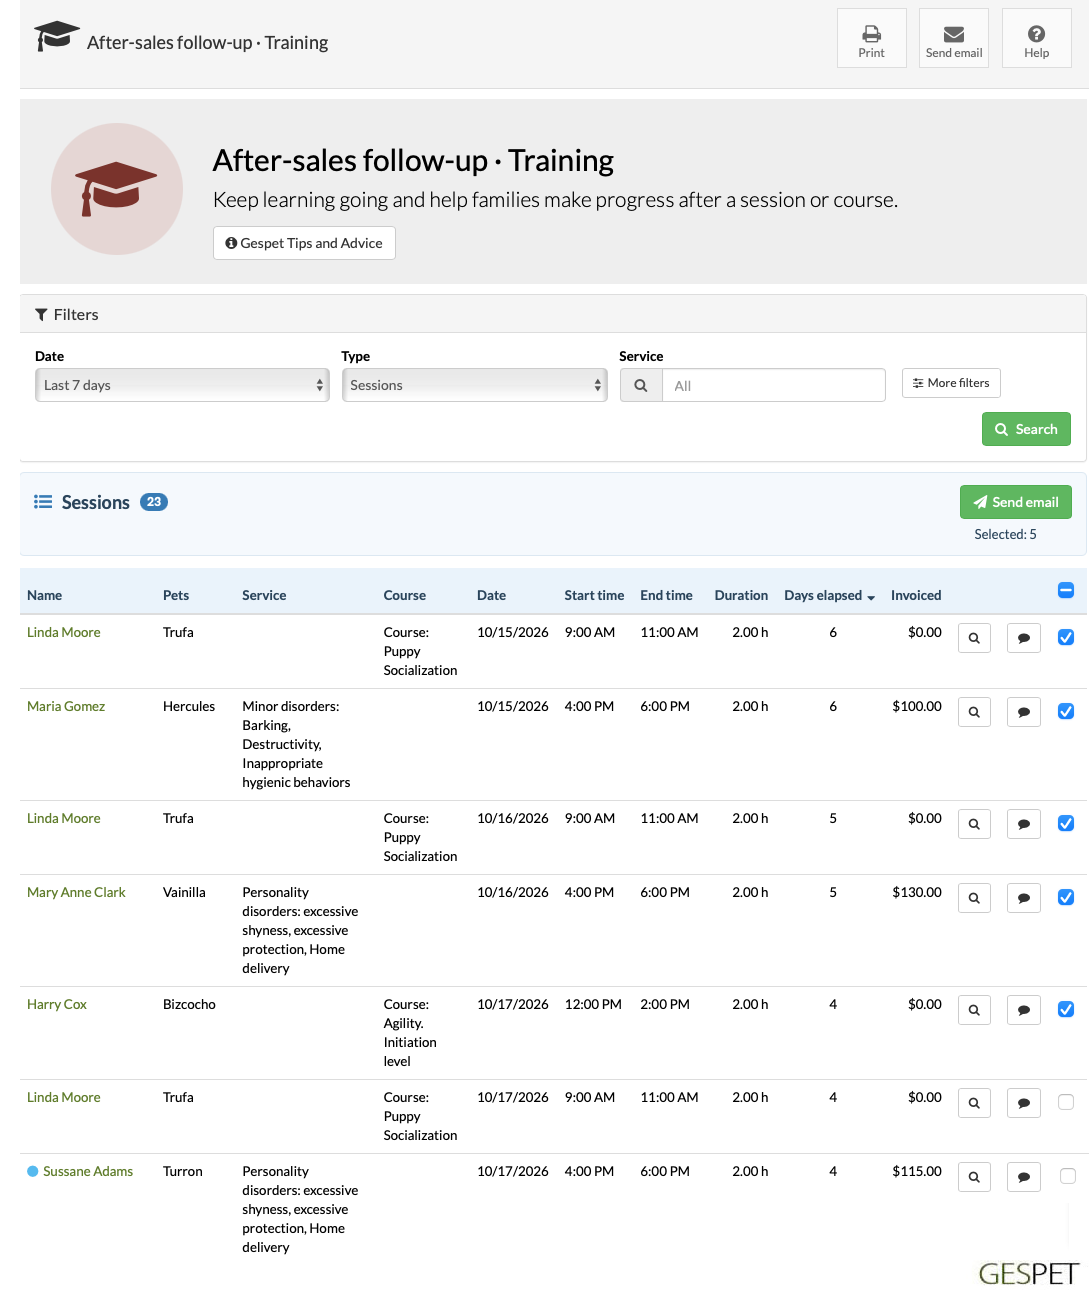Viewport: 1089px width, 1301px height.
Task: Open comment for Linda Moore 10/16/2026 session
Action: click(1023, 824)
